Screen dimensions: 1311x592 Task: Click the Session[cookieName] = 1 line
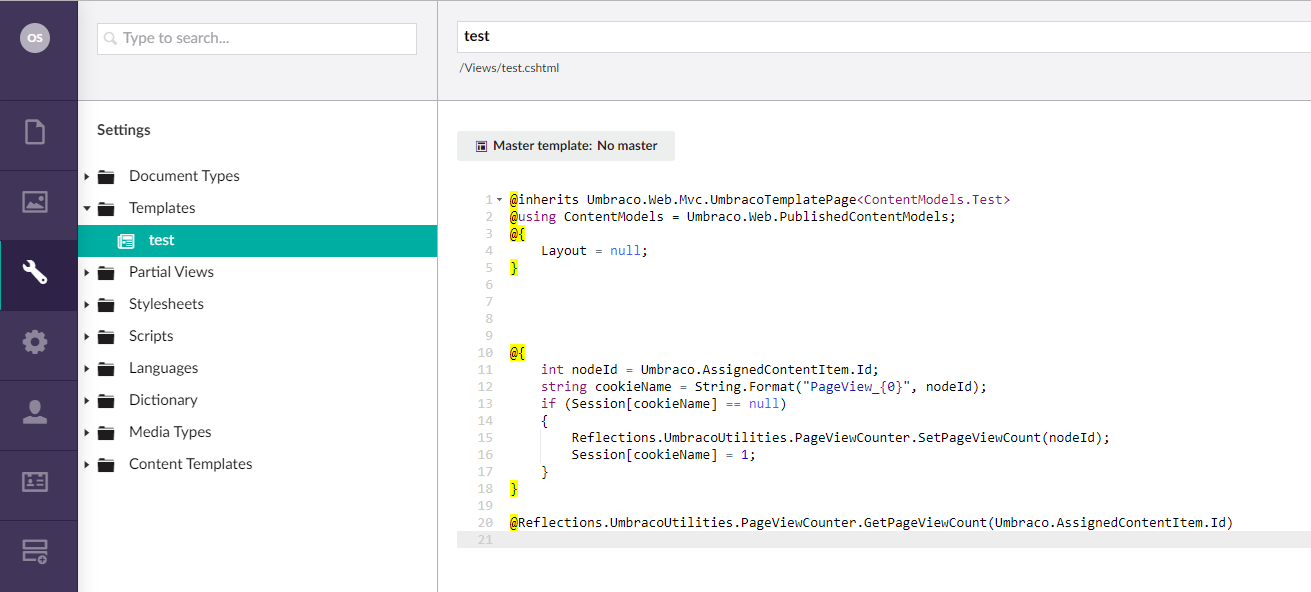[x=664, y=455]
